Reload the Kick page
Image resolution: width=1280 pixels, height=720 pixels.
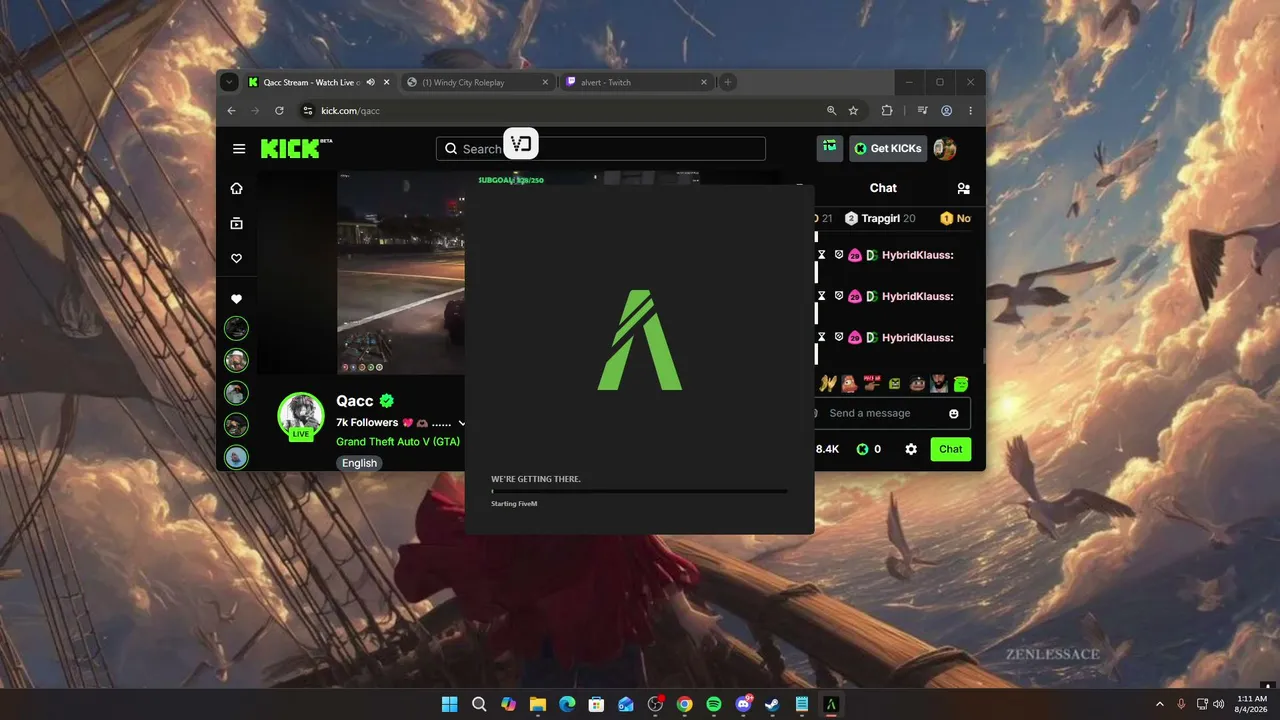279,111
